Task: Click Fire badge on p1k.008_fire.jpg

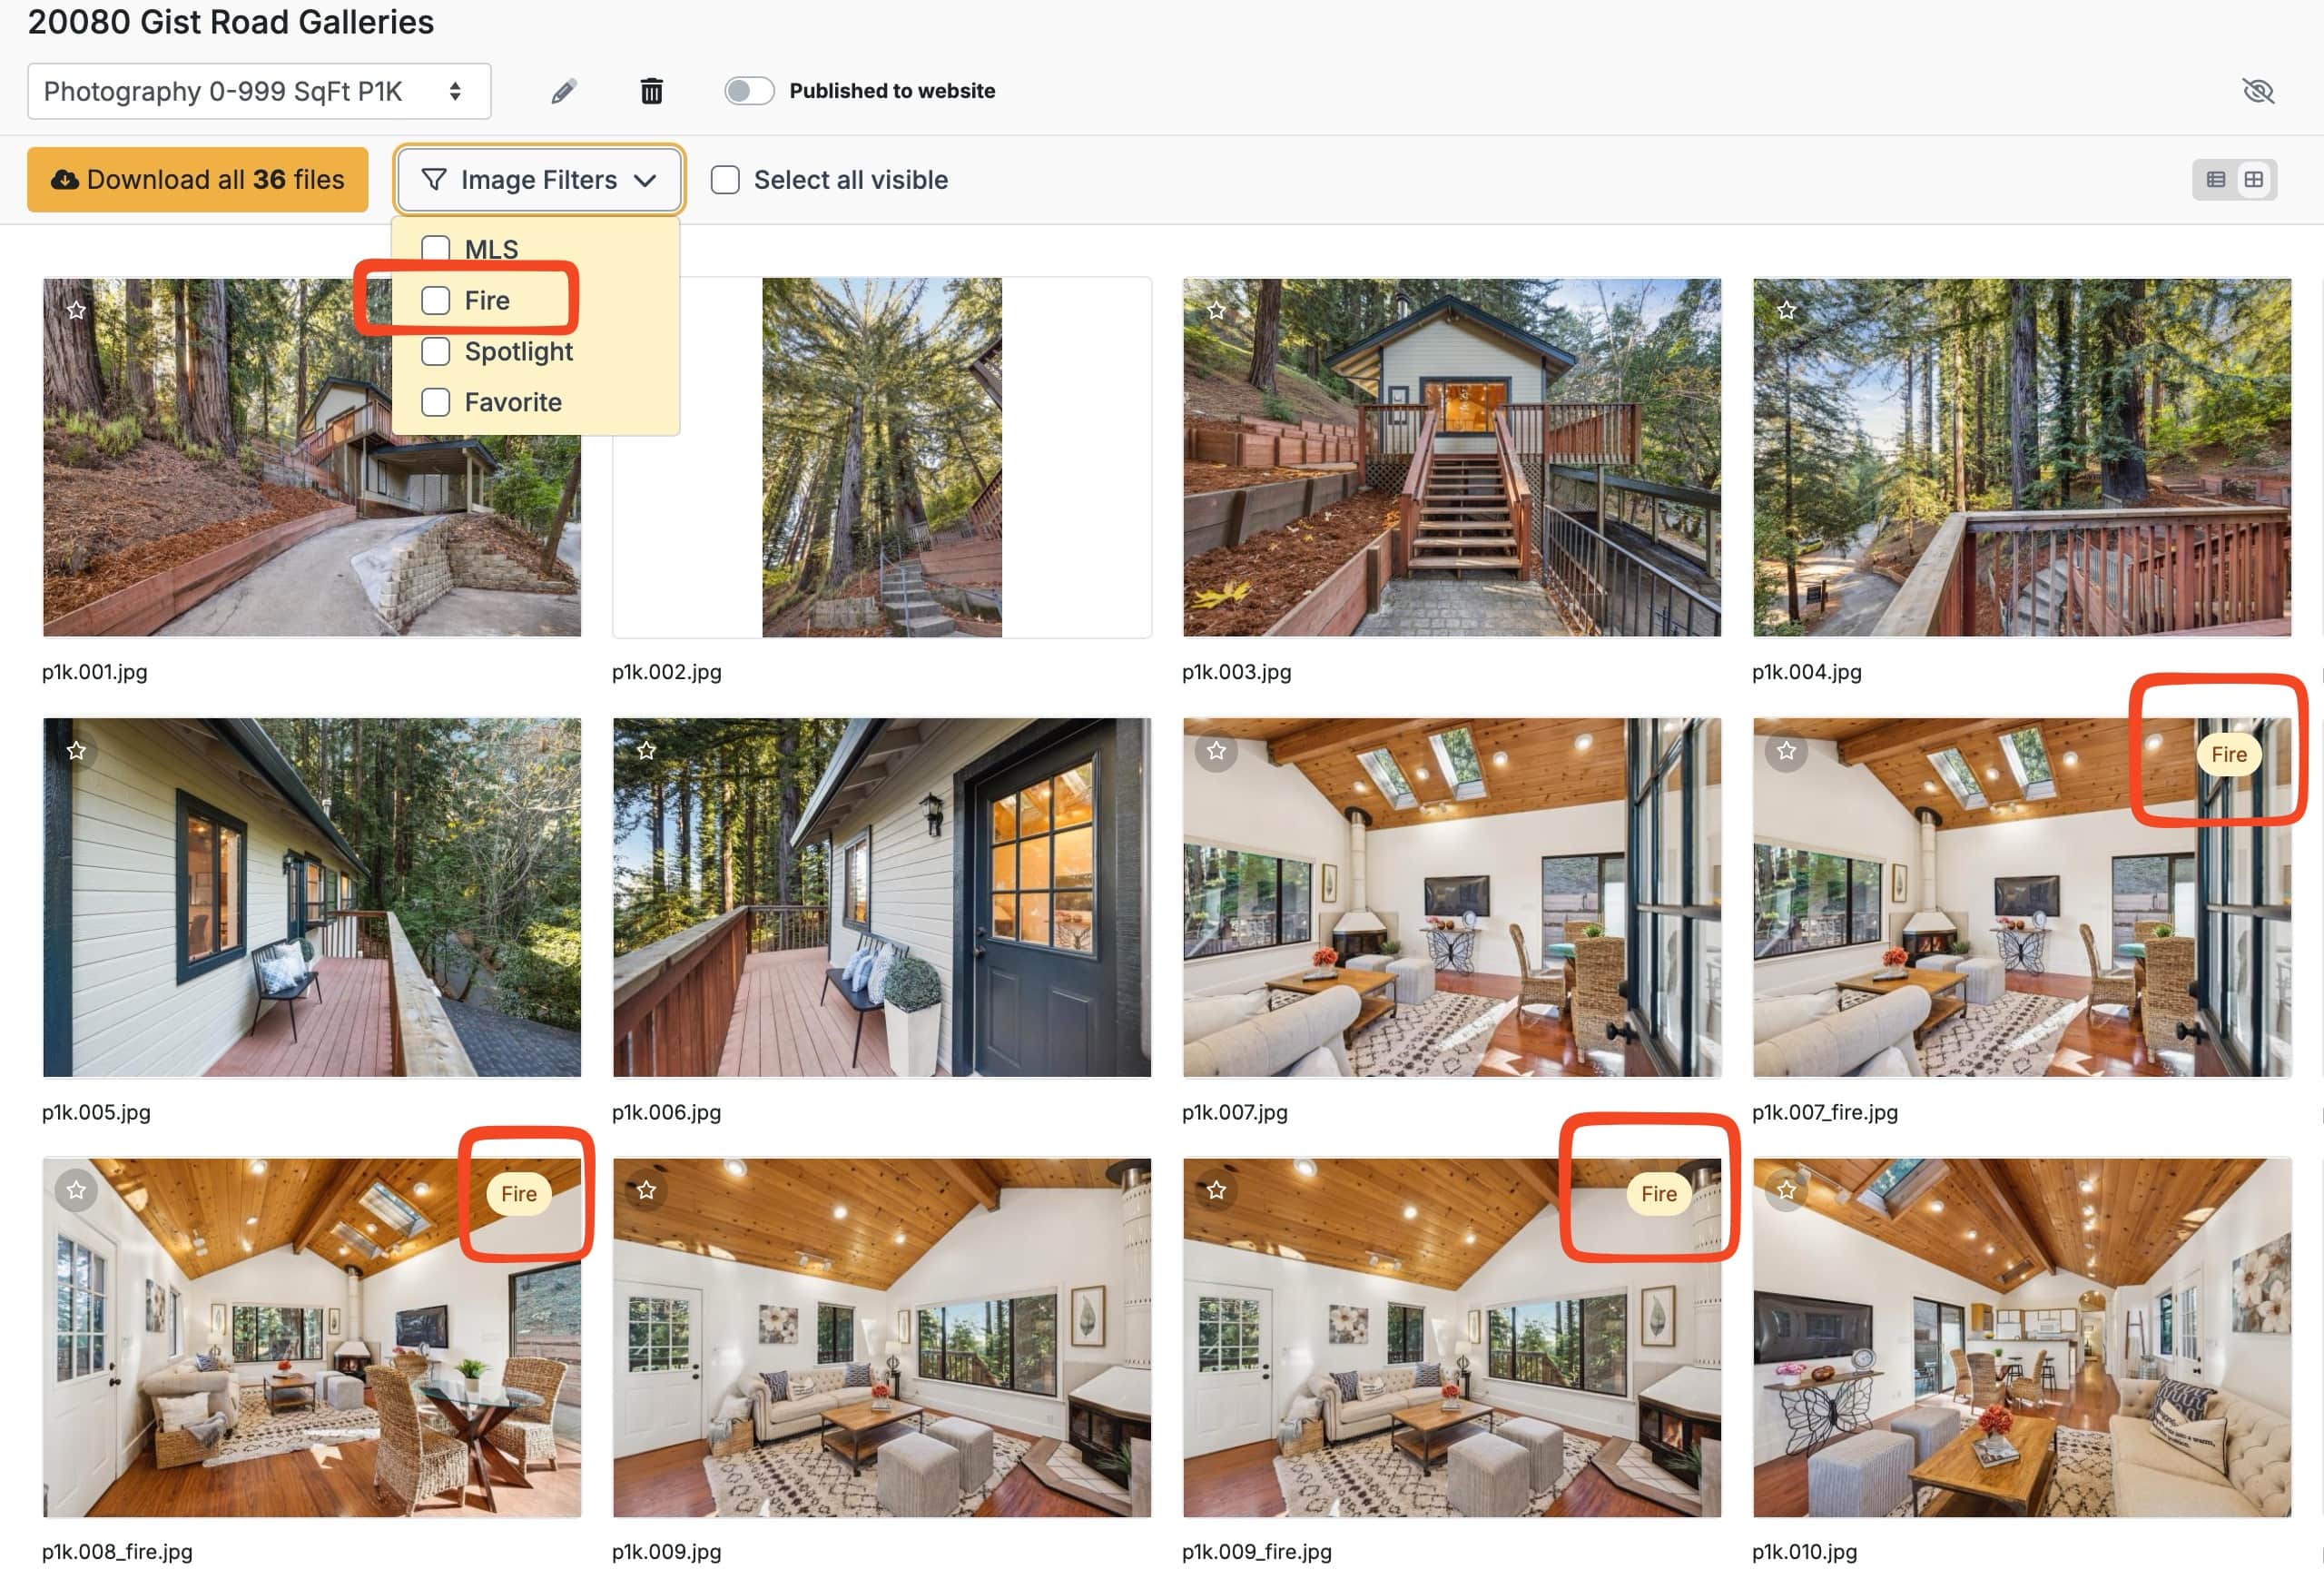Action: [518, 1194]
